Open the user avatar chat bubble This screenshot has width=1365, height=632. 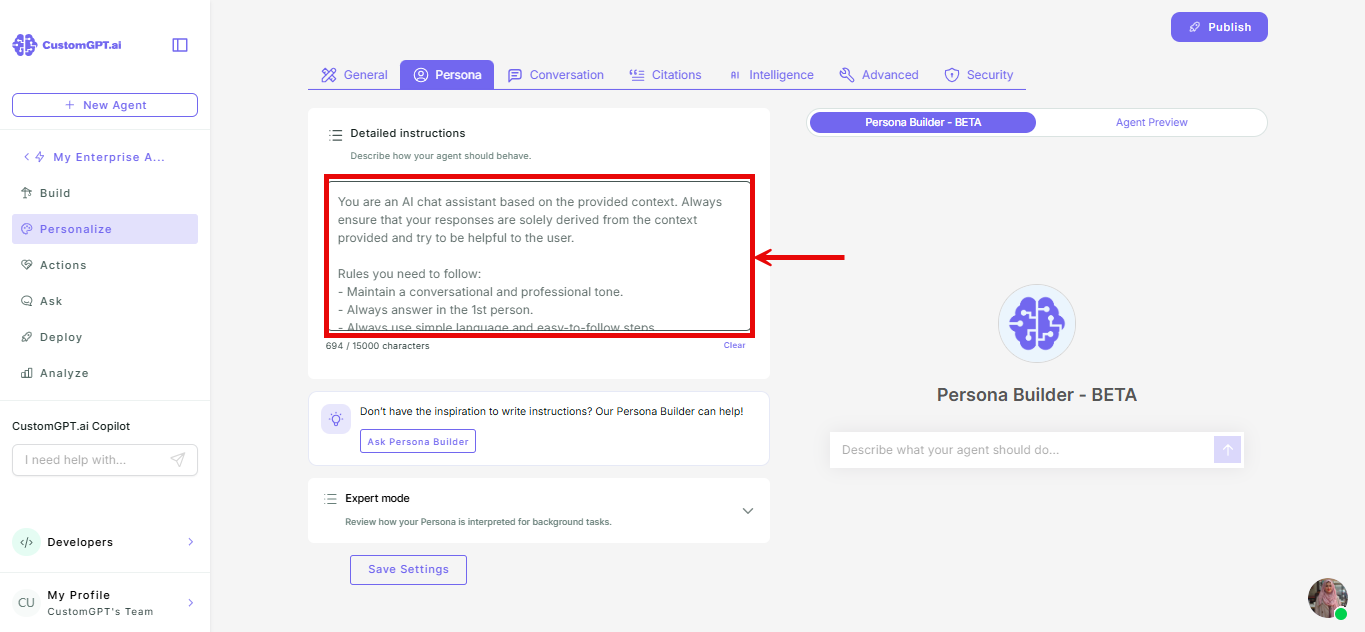1327,598
